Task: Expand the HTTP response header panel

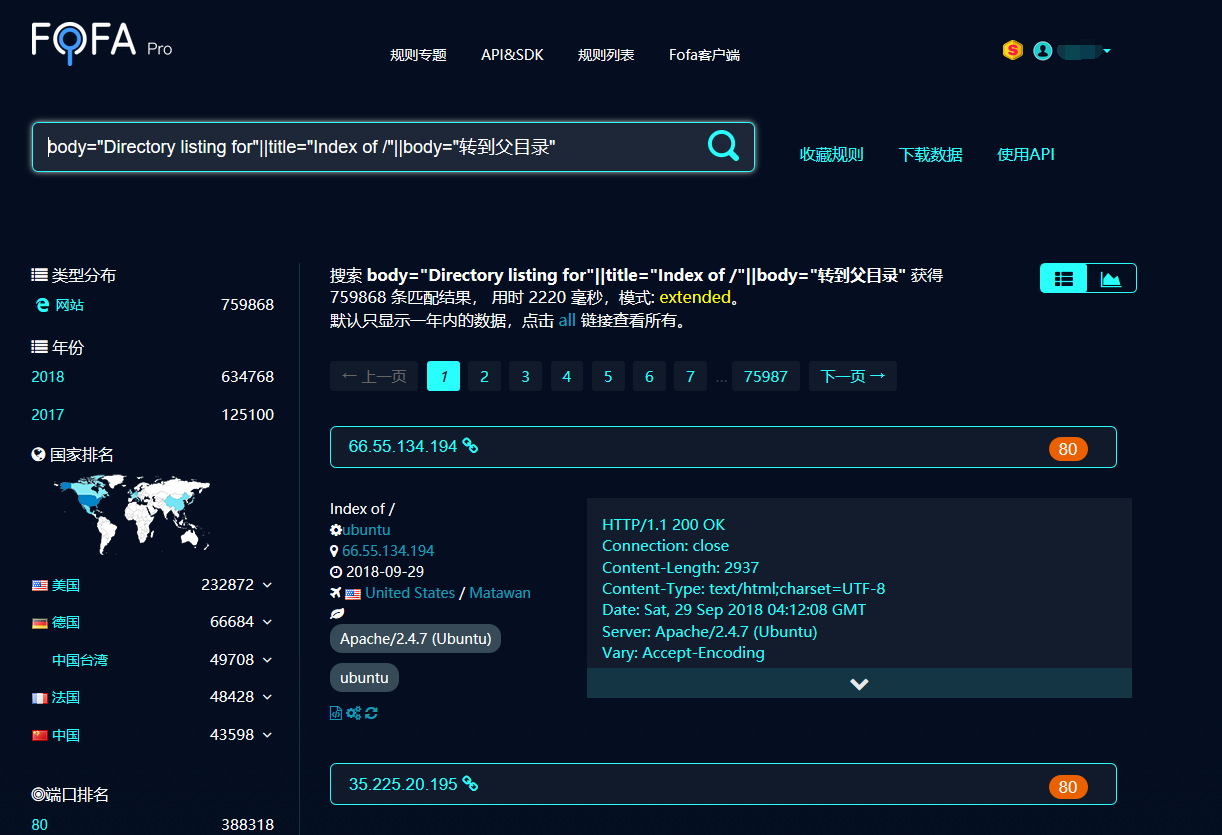Action: pyautogui.click(x=859, y=684)
